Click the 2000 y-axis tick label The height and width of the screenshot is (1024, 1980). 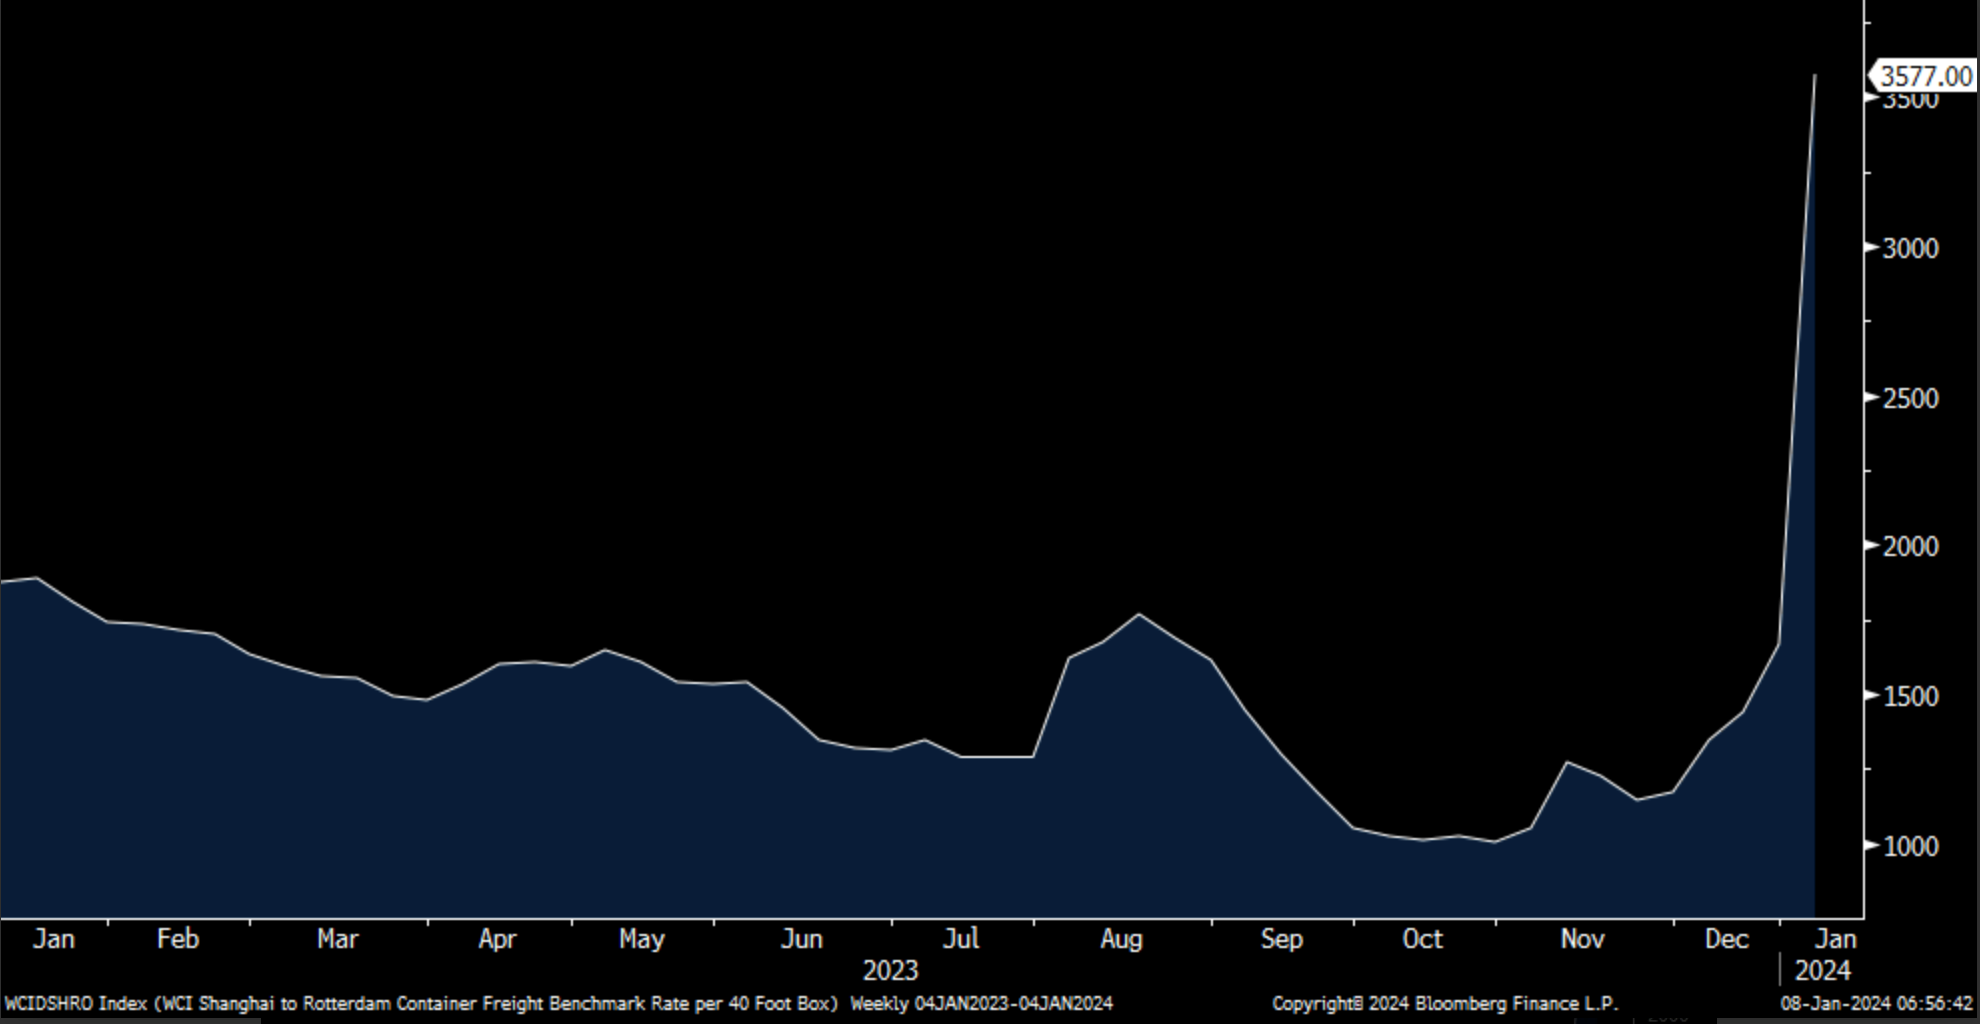click(x=1910, y=547)
